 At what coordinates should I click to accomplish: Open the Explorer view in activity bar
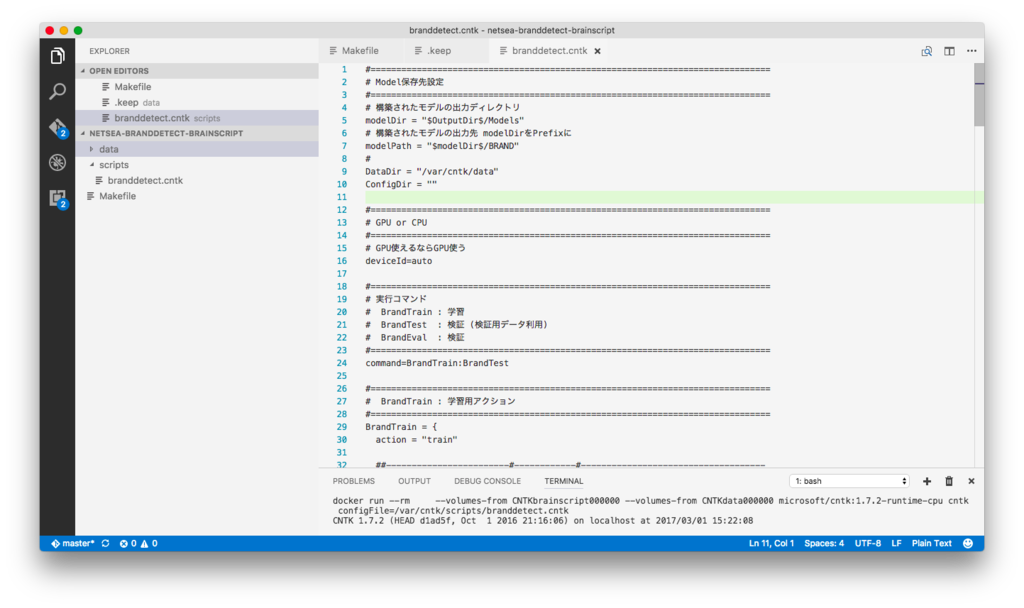[57, 56]
